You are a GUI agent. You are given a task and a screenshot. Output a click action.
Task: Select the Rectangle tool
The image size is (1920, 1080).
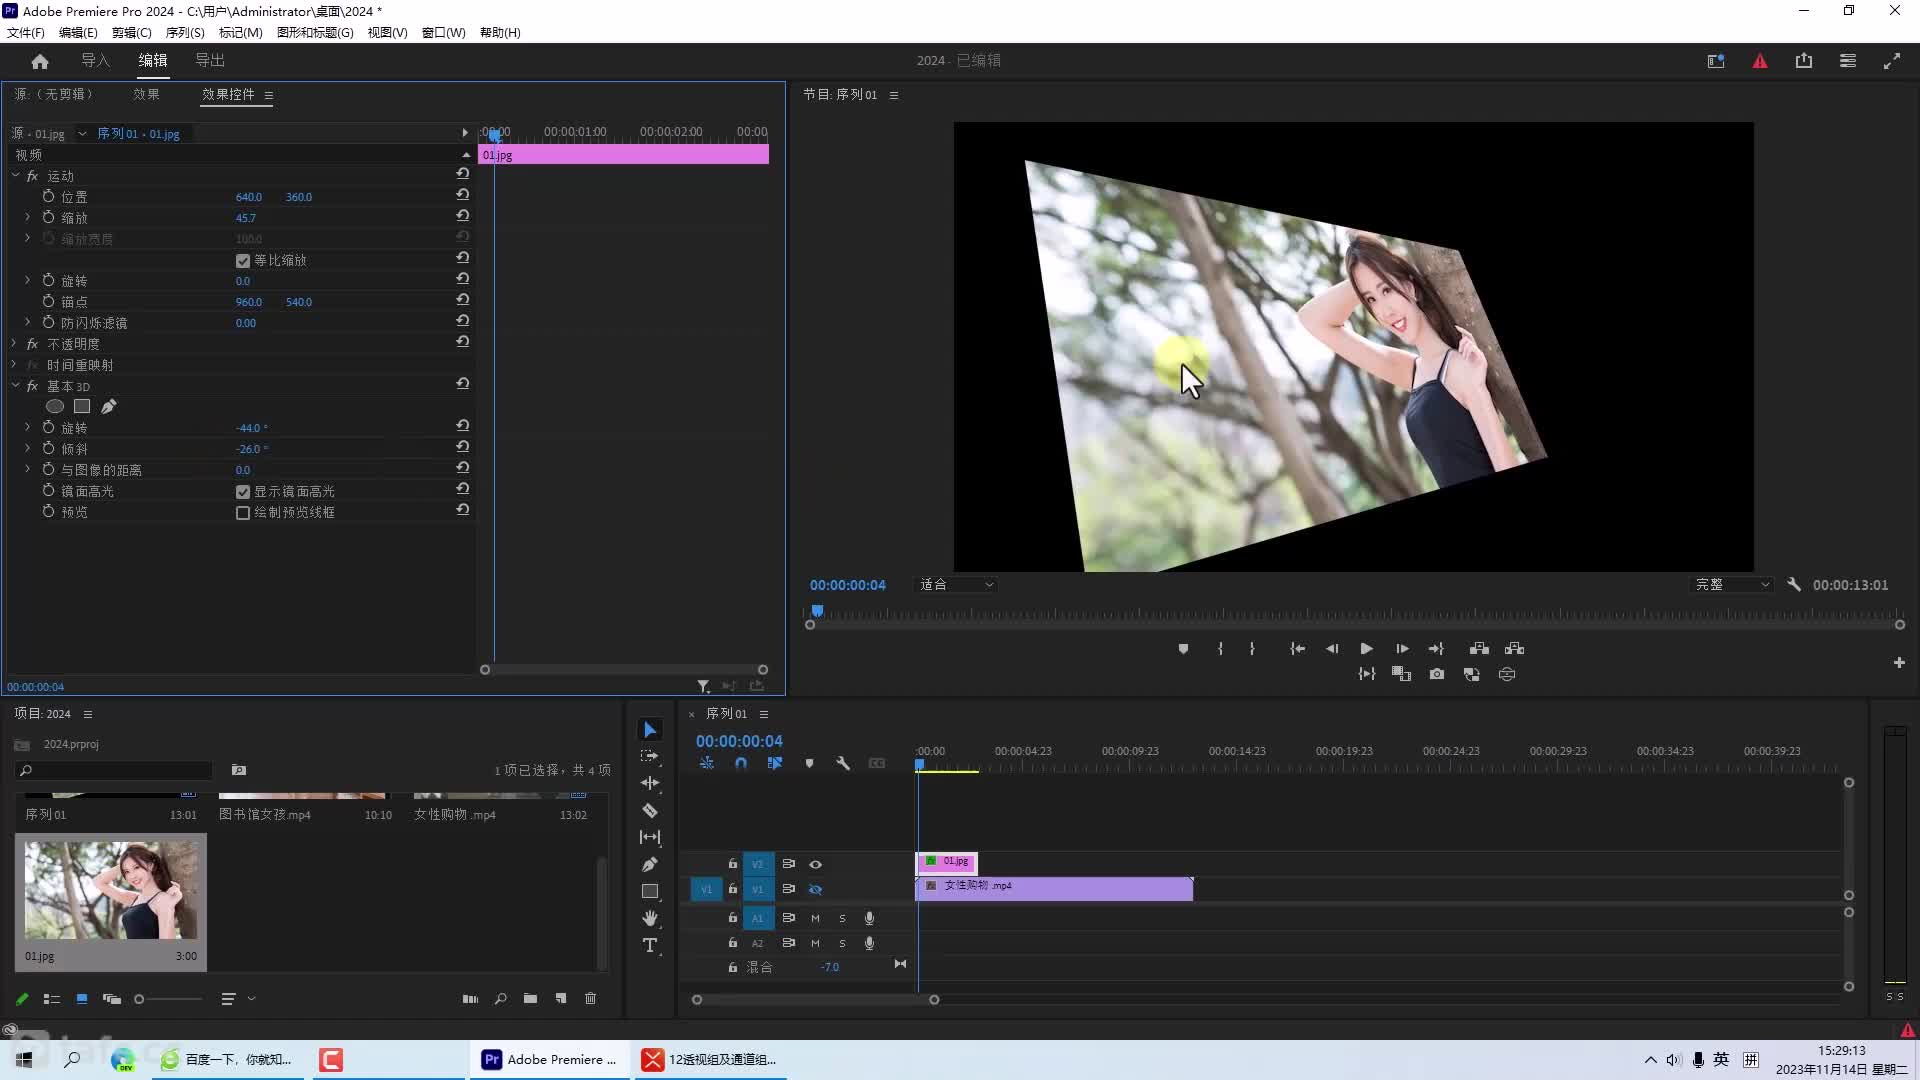click(650, 891)
